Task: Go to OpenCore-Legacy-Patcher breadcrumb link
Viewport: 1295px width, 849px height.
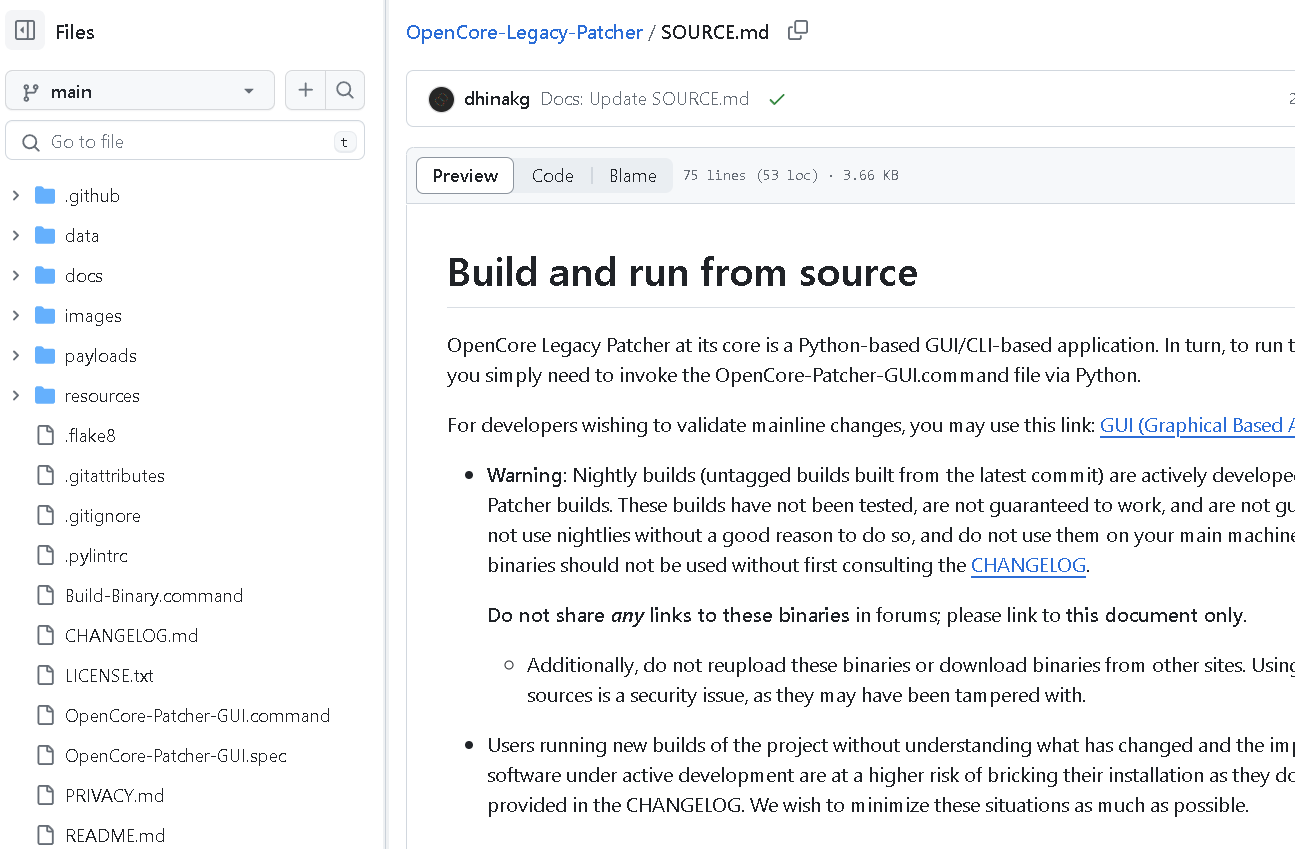Action: coord(524,32)
